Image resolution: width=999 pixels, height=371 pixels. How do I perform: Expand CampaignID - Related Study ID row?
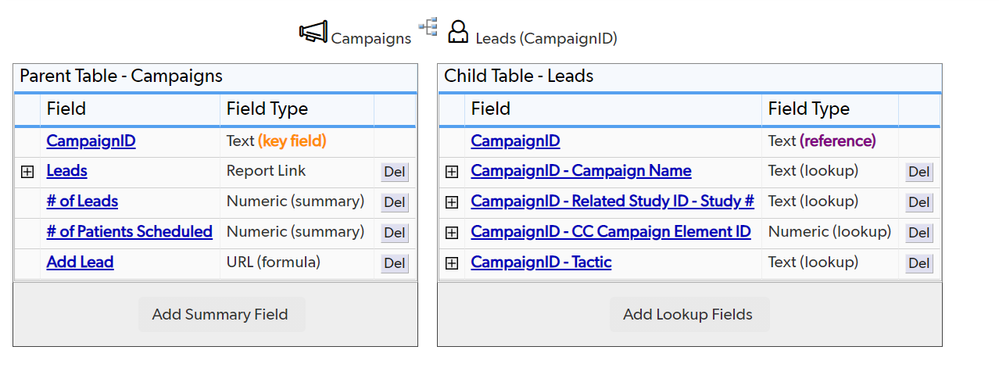(x=452, y=202)
